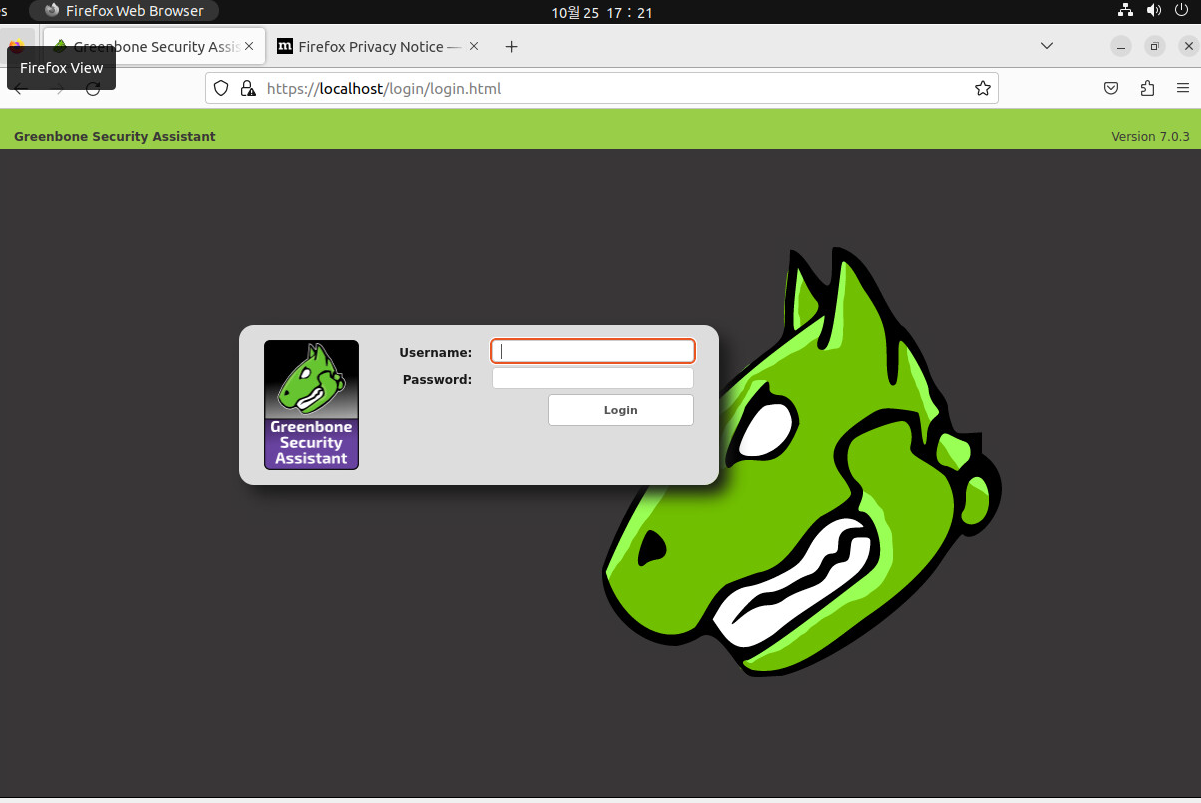Reload the current page
Screen dimensions: 1201x803
click(93, 88)
